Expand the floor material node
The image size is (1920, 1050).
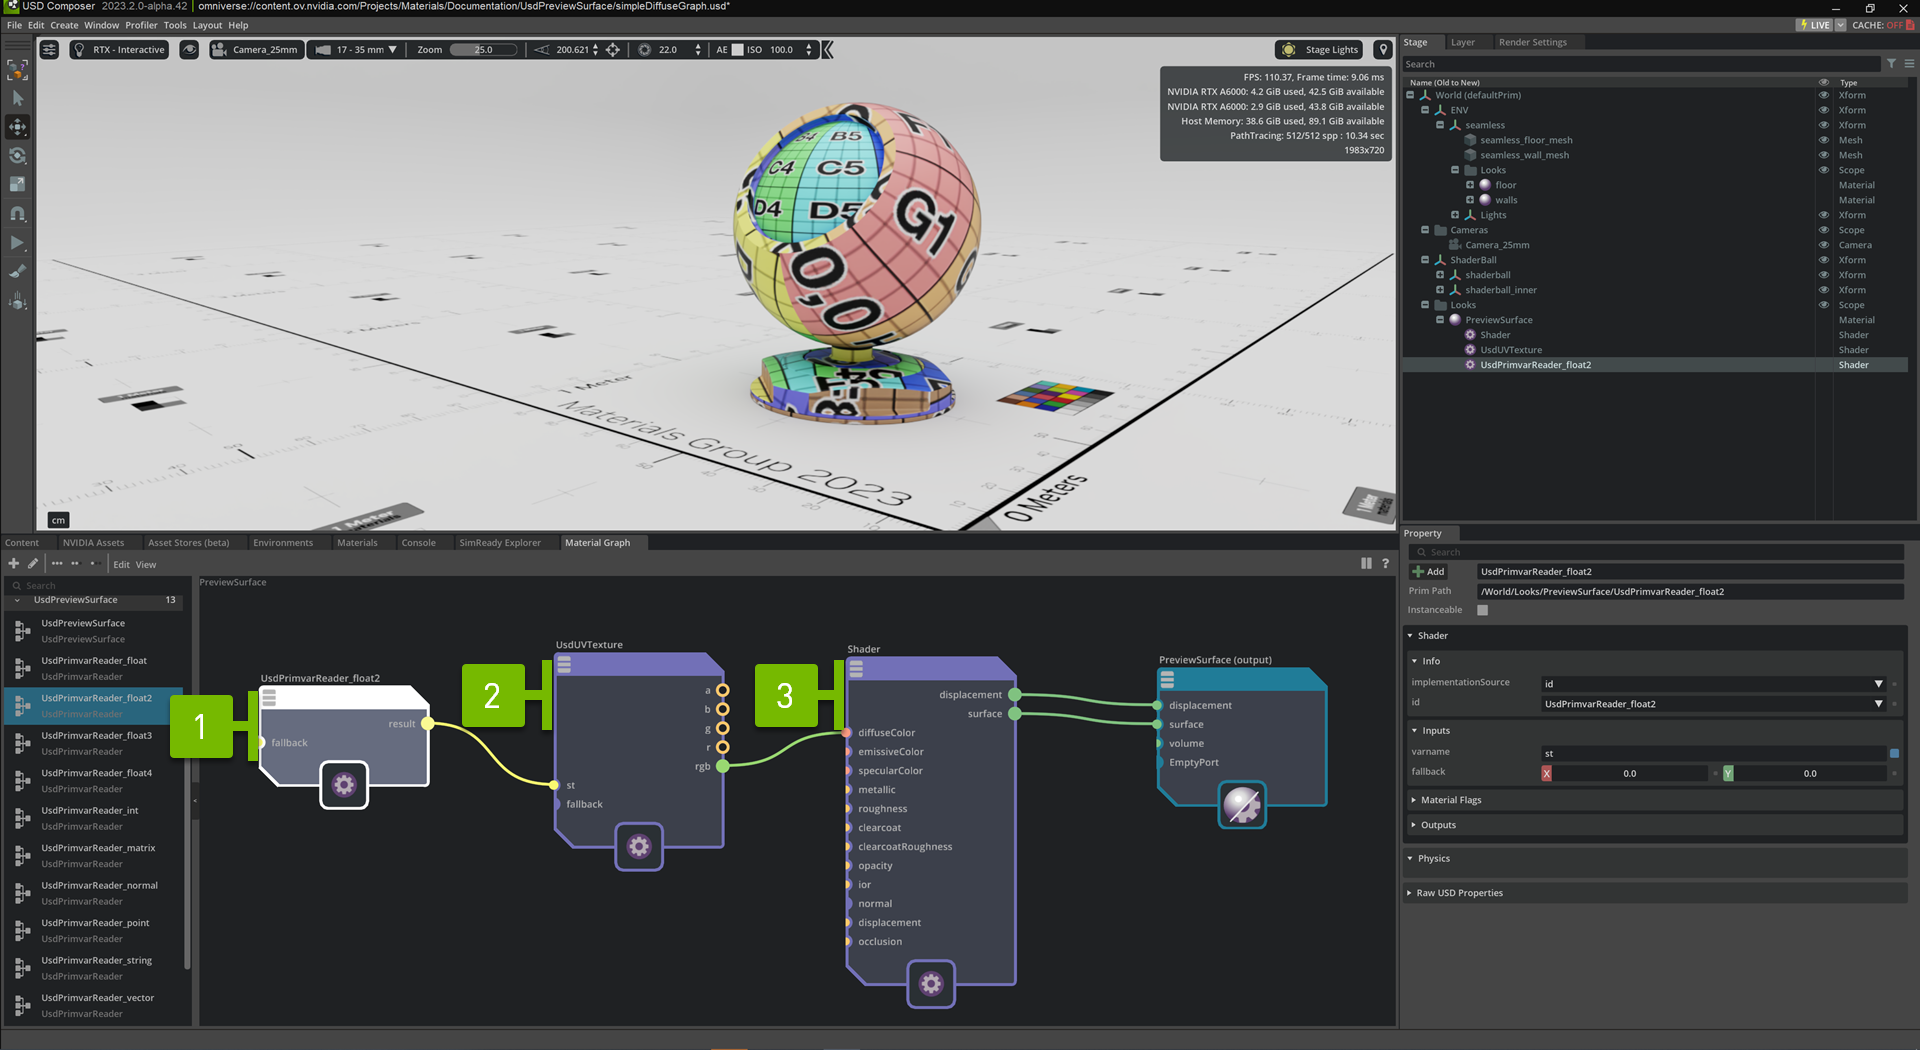click(1470, 185)
